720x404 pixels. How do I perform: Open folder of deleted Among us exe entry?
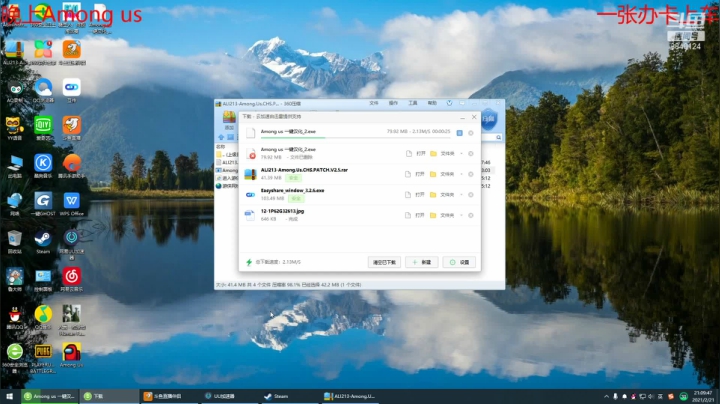click(443, 153)
